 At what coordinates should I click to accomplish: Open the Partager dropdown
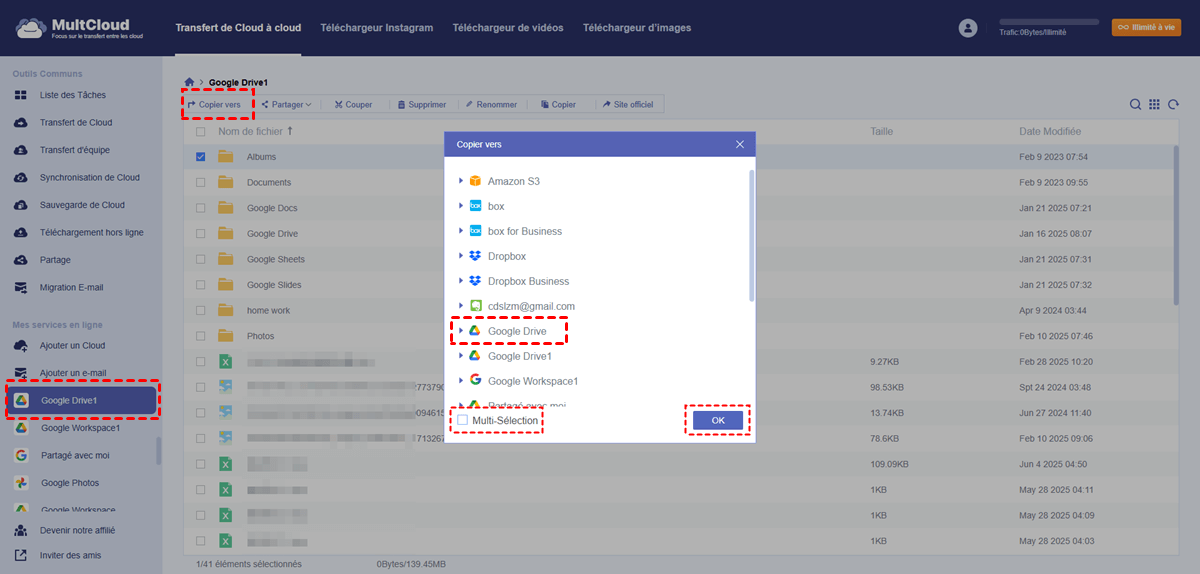click(288, 104)
